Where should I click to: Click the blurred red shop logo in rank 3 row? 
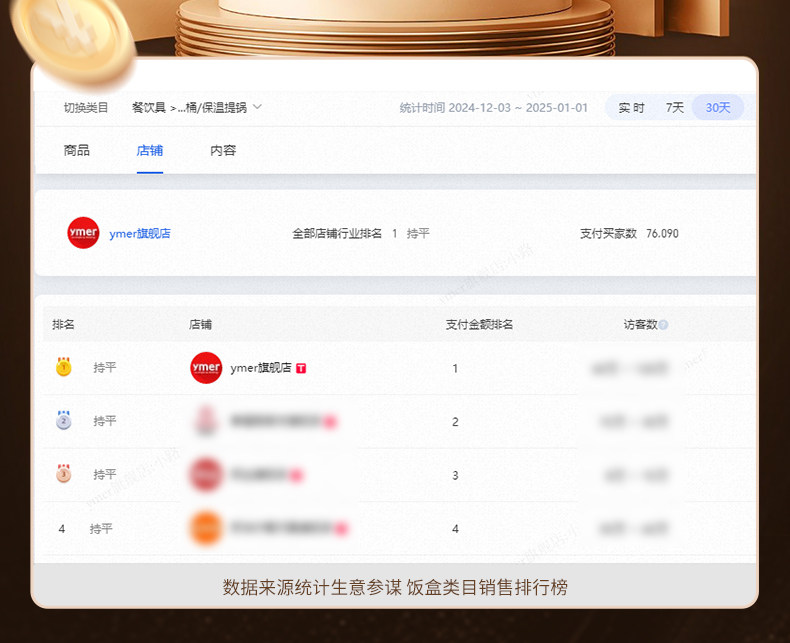coord(206,474)
